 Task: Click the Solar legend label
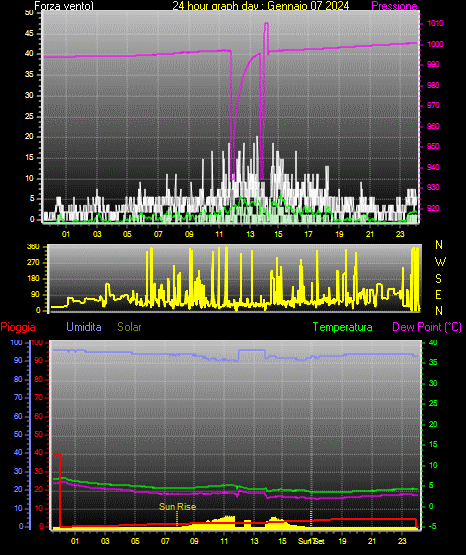pos(129,327)
